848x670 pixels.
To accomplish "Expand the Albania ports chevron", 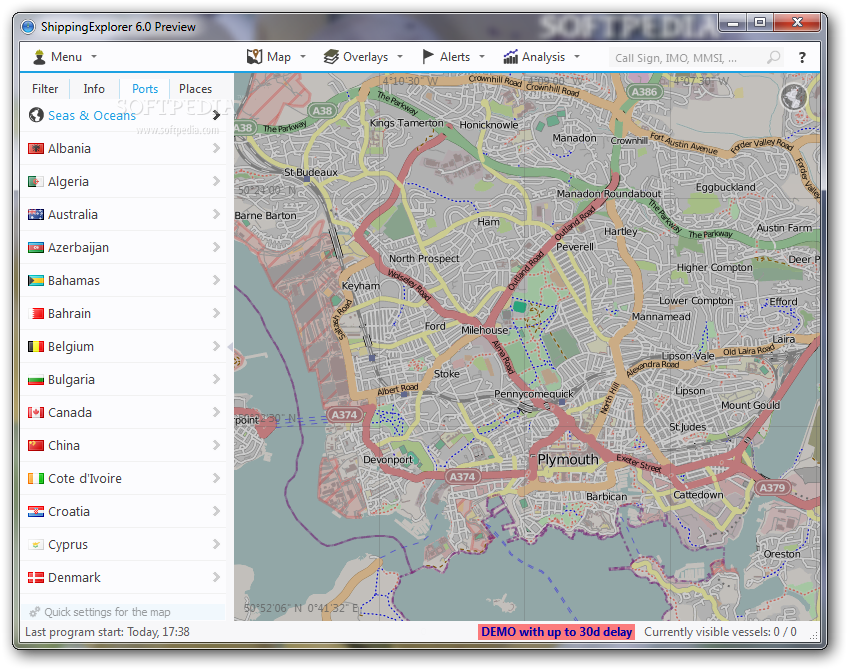I will pos(216,148).
